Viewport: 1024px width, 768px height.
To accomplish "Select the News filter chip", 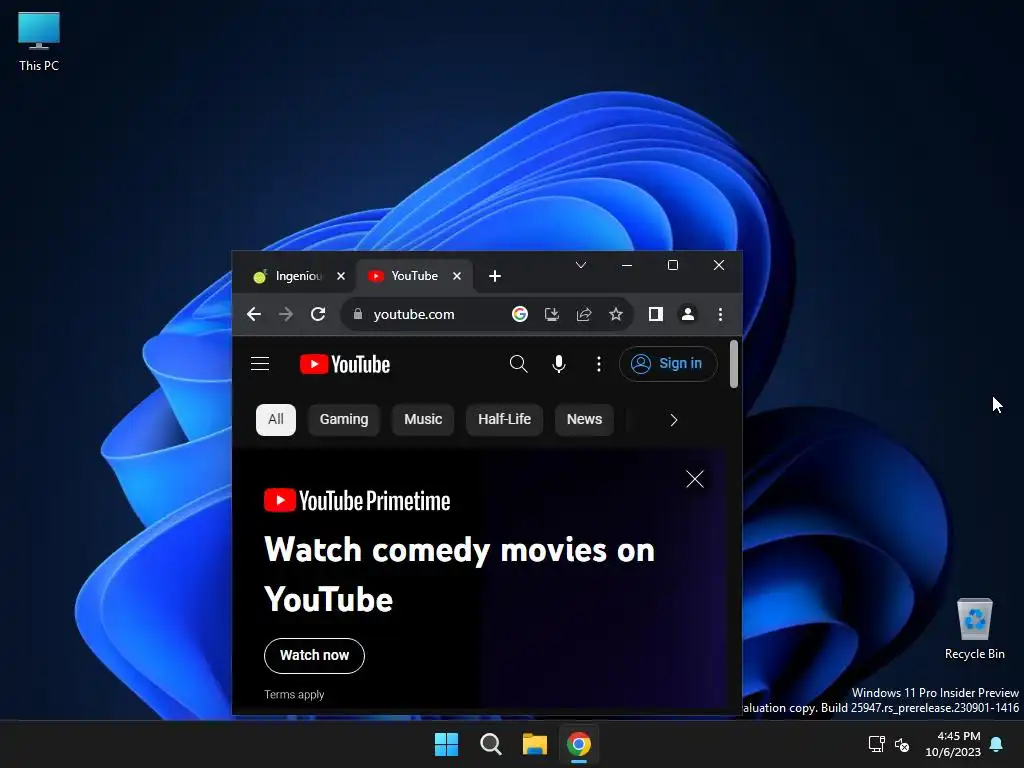I will [x=584, y=419].
